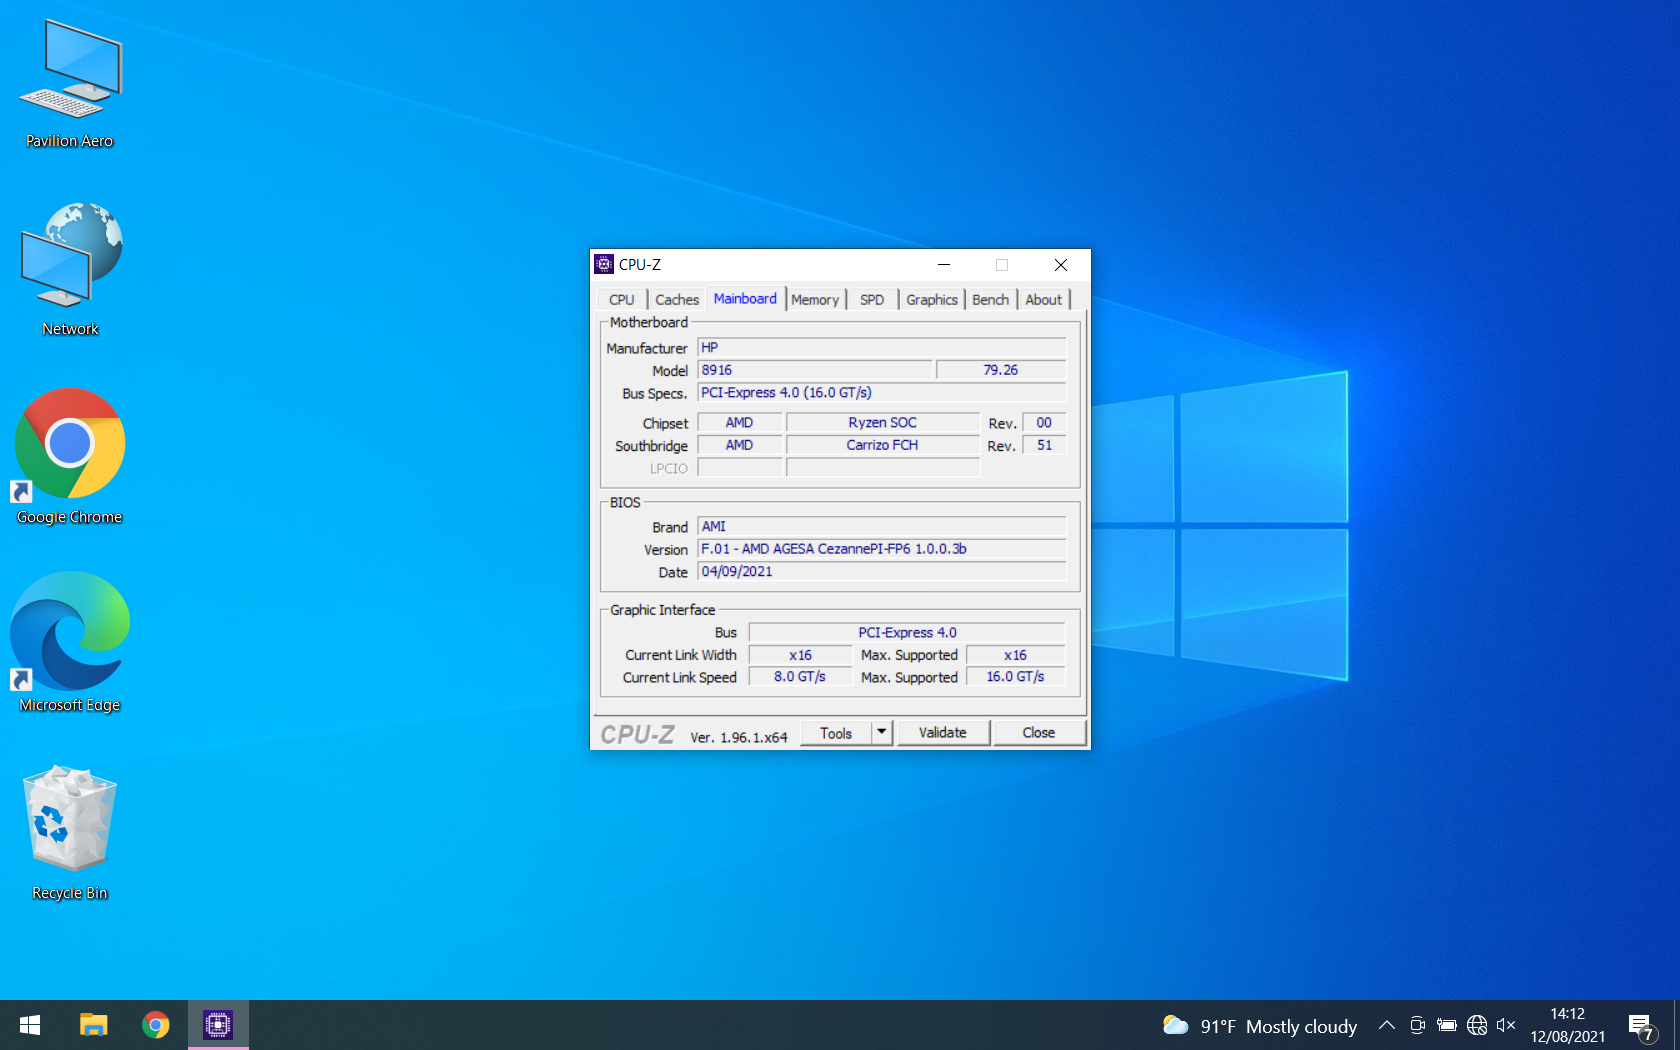Viewport: 1680px width, 1050px height.
Task: Open the Pavilion Aero desktop icon
Action: coord(70,85)
